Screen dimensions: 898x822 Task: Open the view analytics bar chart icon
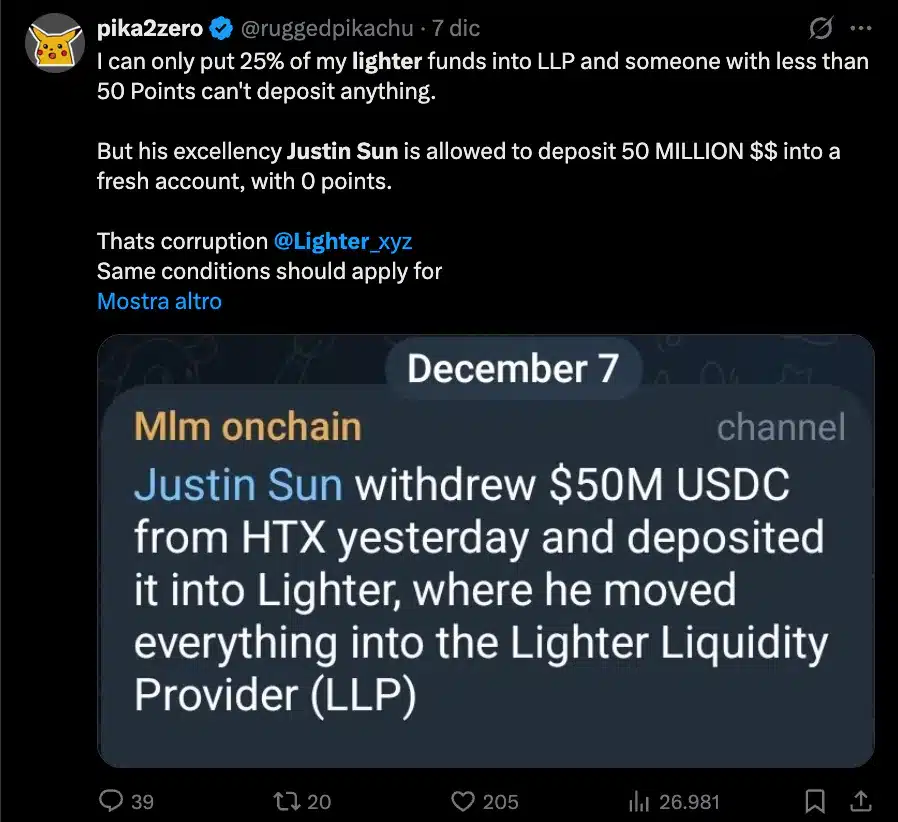click(x=640, y=801)
